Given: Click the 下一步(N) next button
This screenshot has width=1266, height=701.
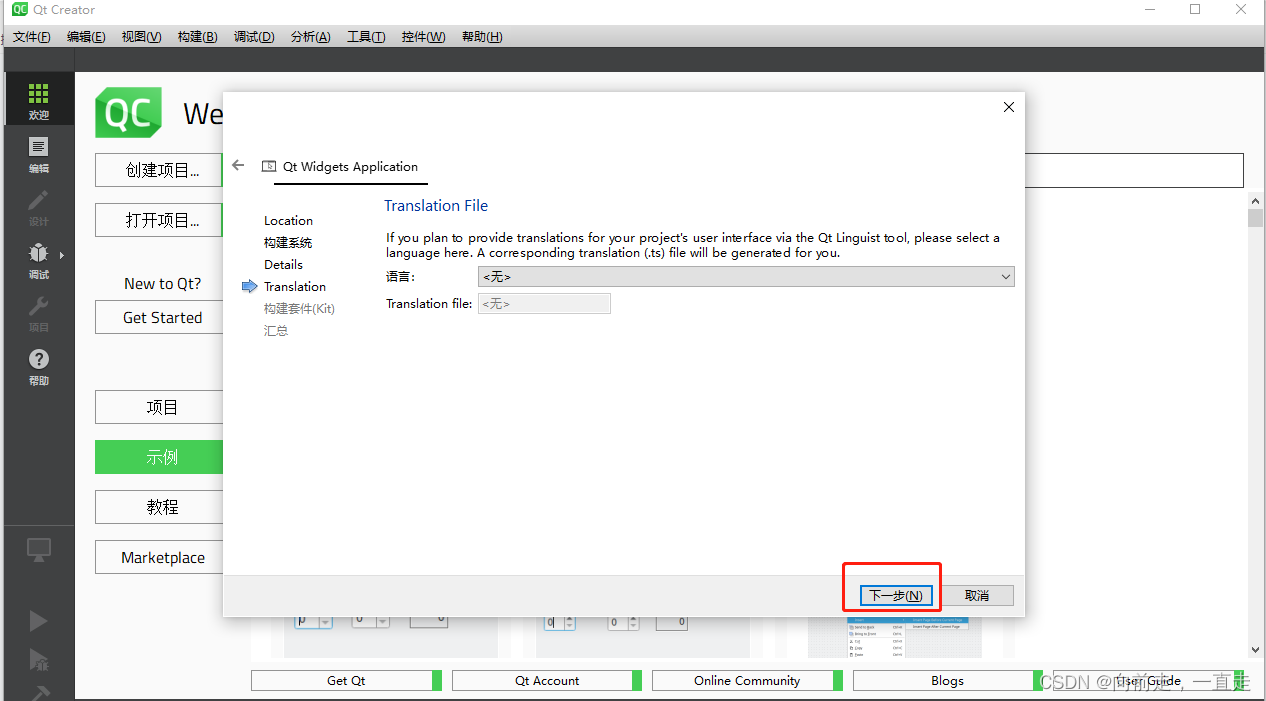Looking at the screenshot, I should 896,595.
